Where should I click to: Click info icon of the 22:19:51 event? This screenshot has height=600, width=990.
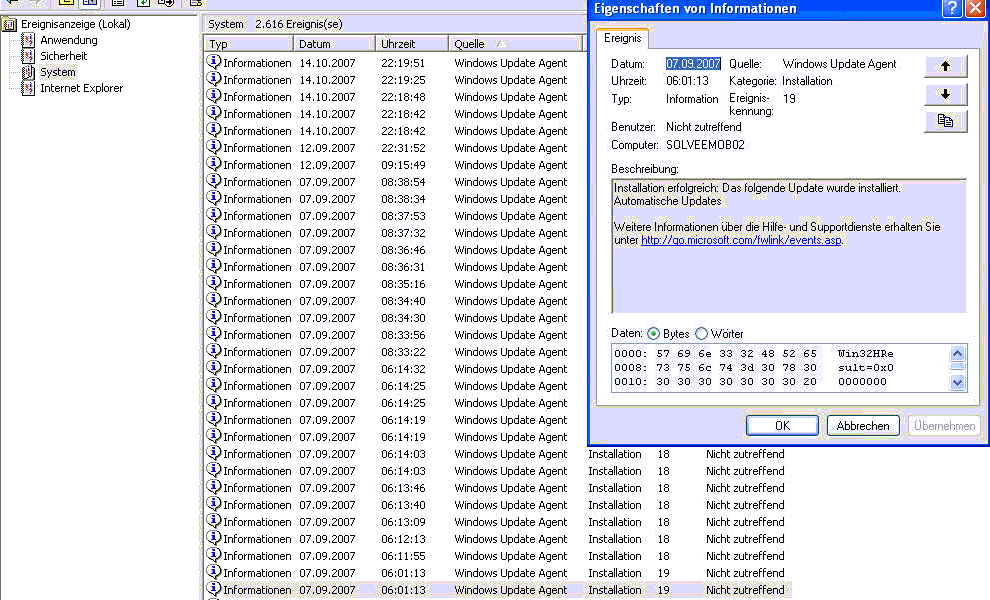[213, 62]
